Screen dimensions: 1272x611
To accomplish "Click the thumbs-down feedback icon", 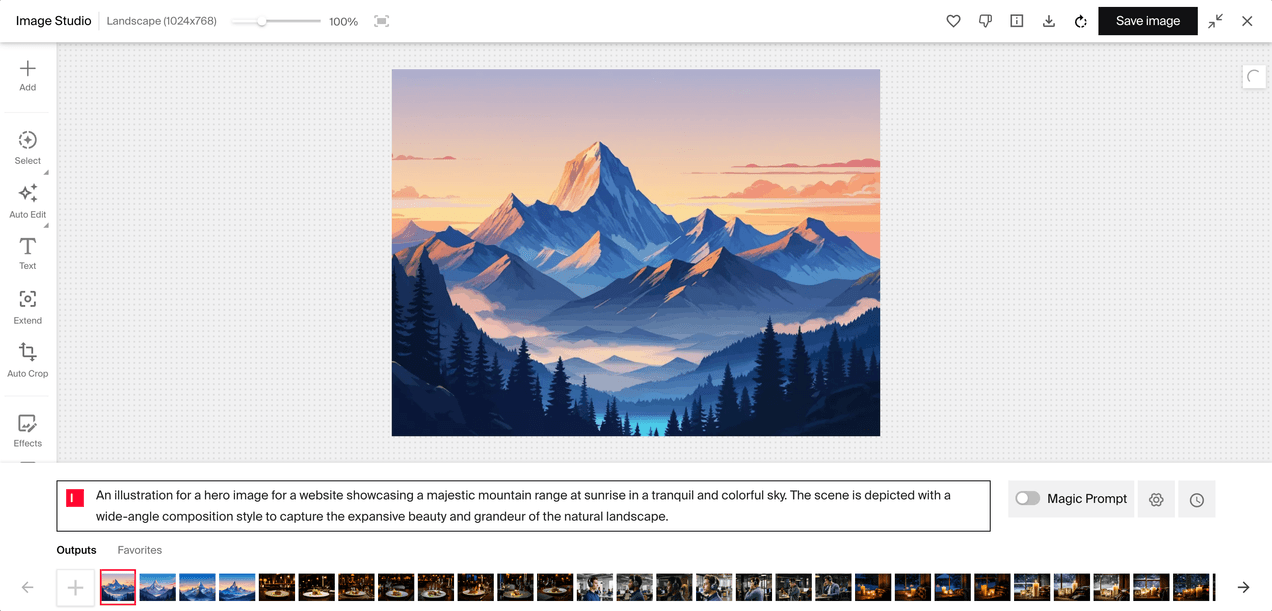I will (x=985, y=20).
